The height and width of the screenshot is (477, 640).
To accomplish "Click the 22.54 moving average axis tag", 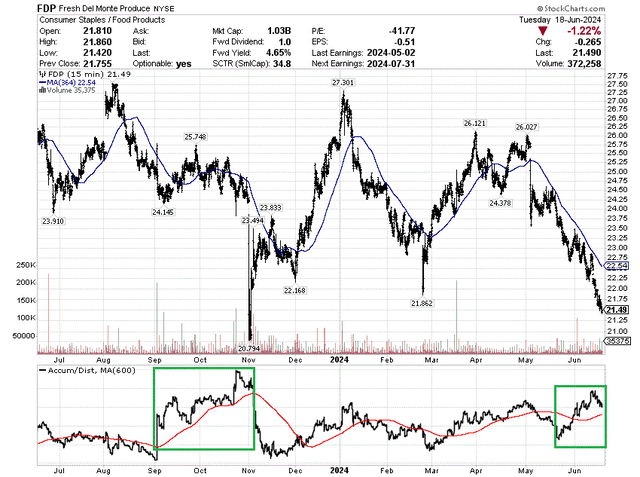I will point(616,266).
